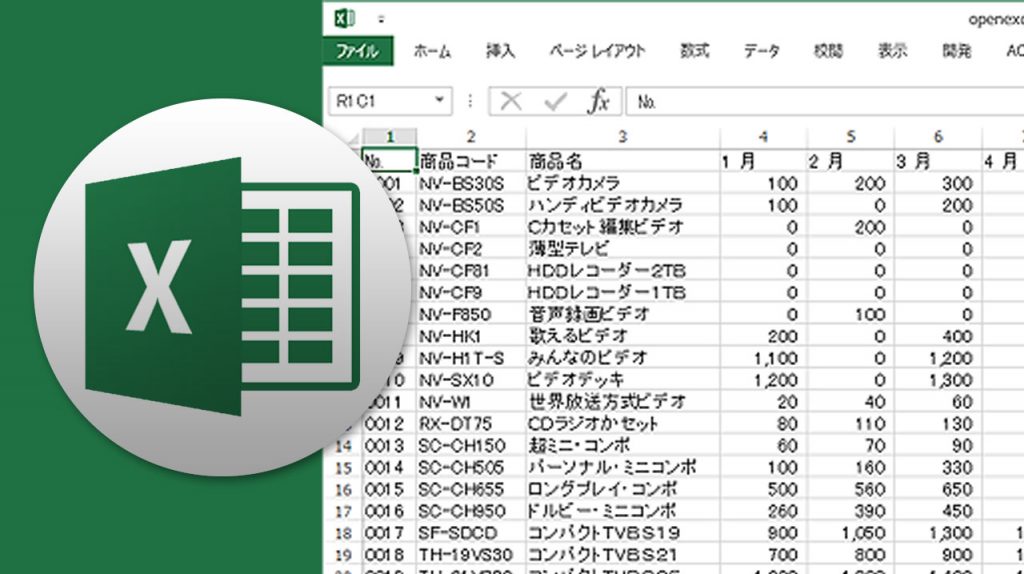Open the 数式 ribbon tab
This screenshot has height=574, width=1024.
tap(694, 51)
